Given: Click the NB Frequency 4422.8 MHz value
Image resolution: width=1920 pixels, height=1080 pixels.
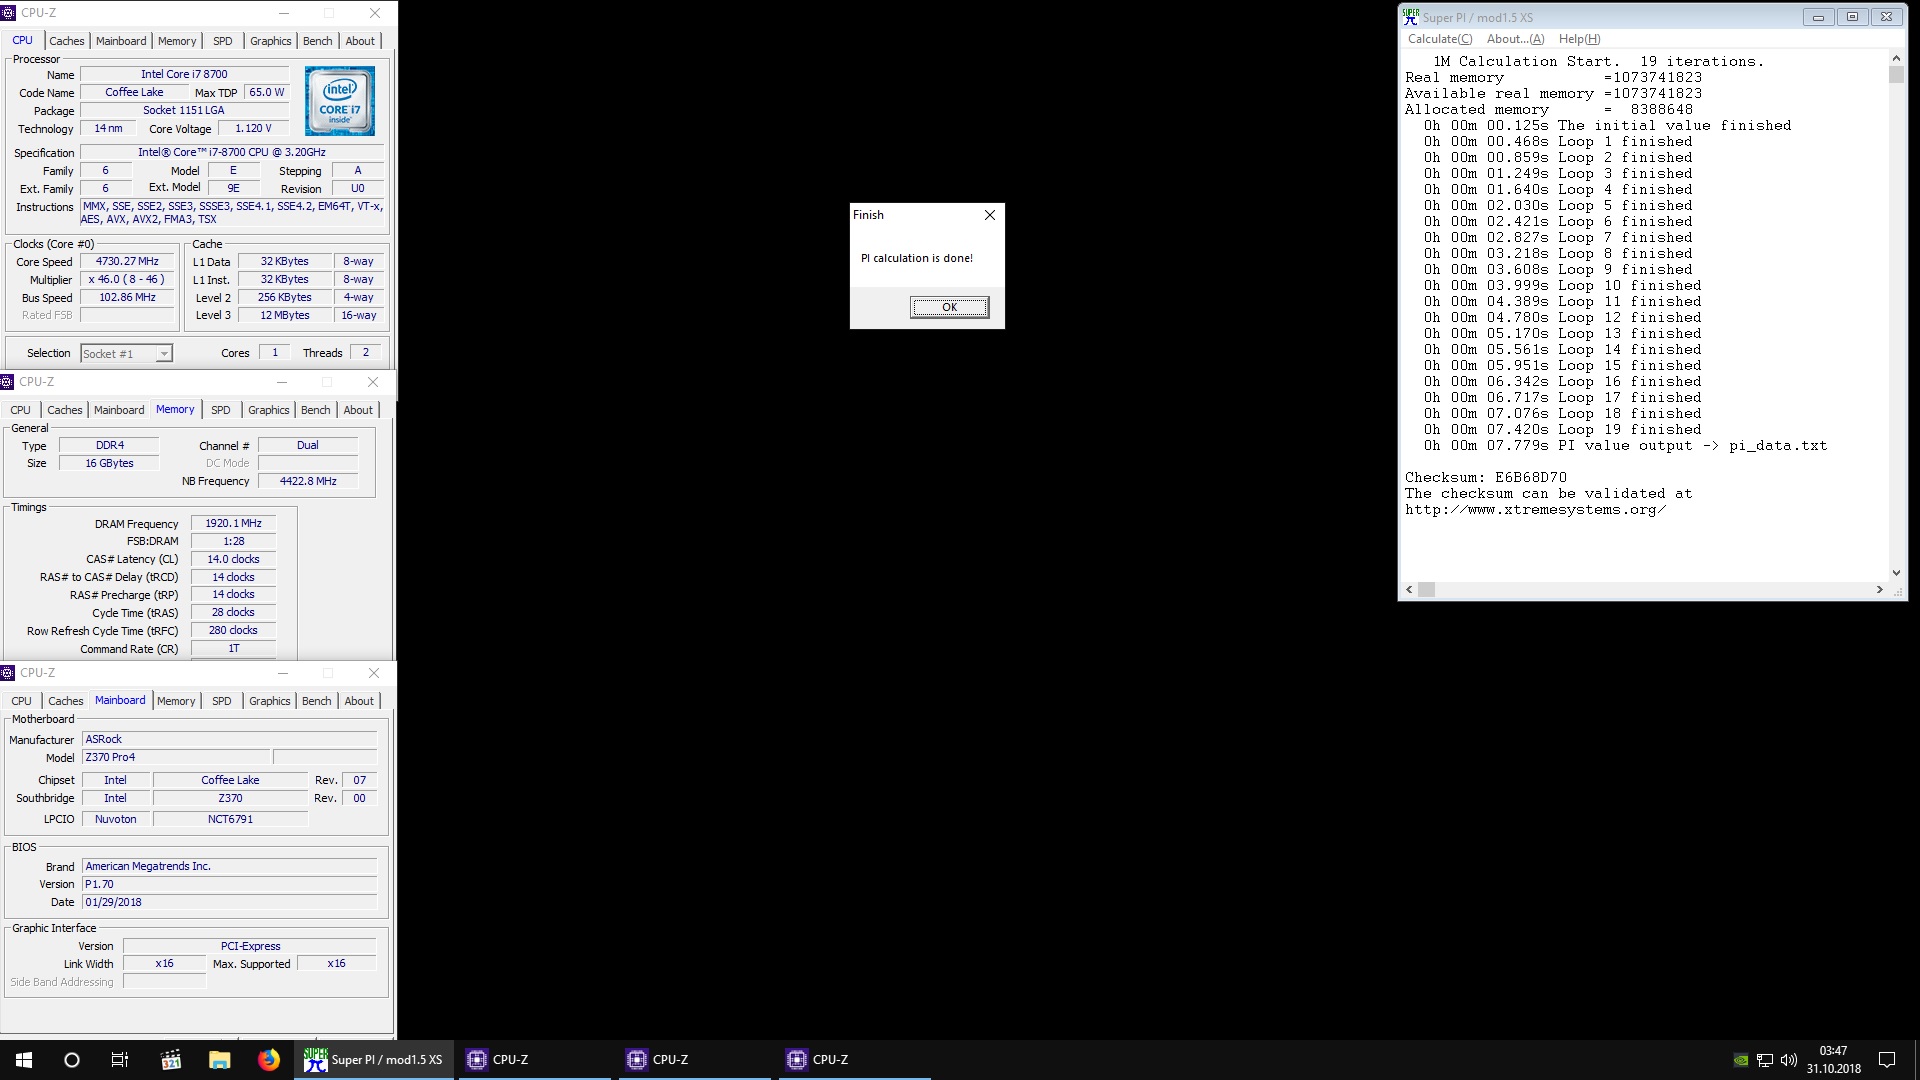Looking at the screenshot, I should coord(308,481).
